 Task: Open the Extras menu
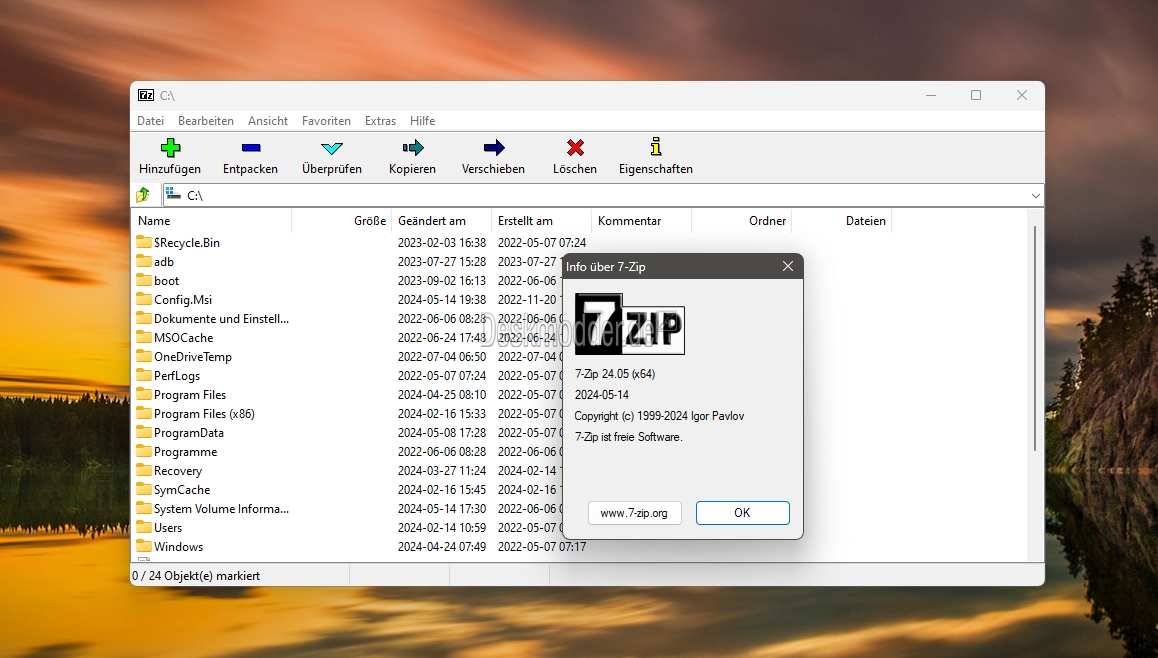(380, 120)
